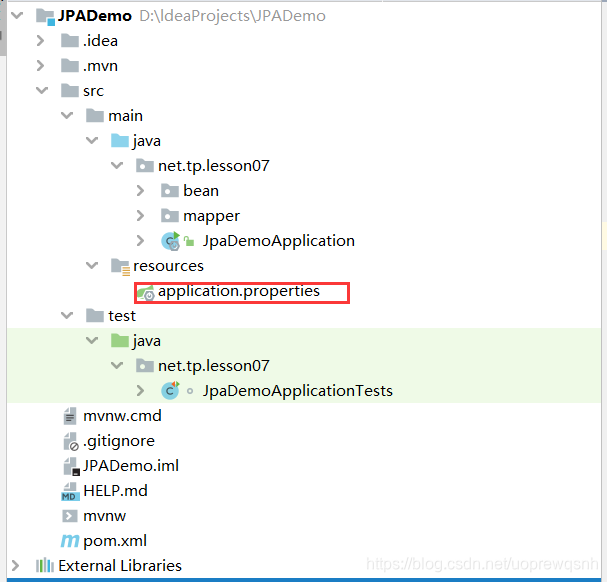
Task: Collapse the java source root under main
Action: tap(92, 141)
